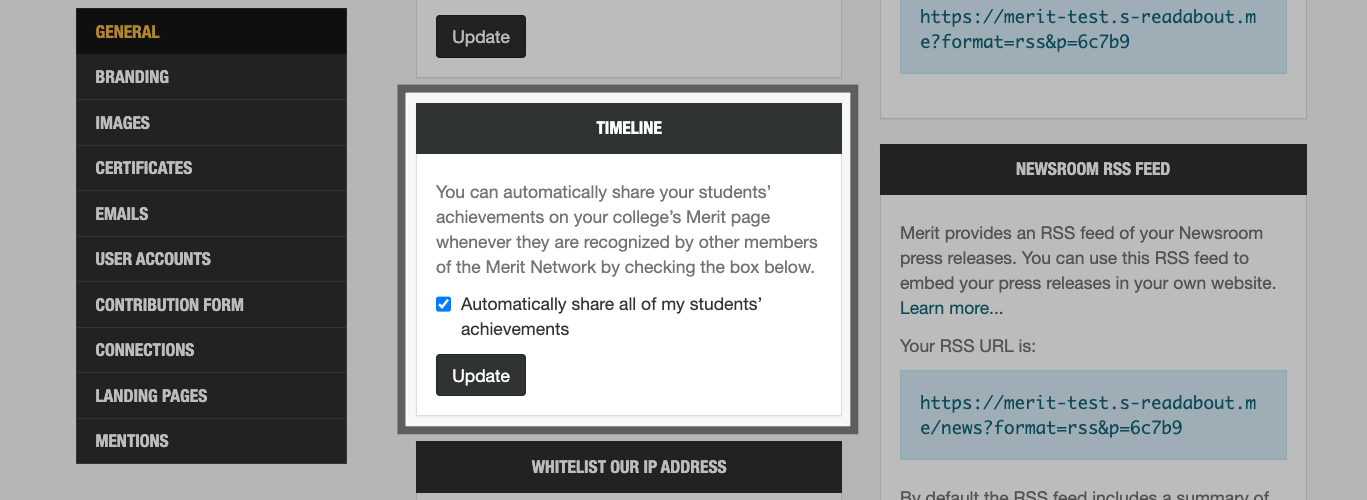The height and width of the screenshot is (500, 1367).
Task: Click the Update button above the Timeline panel
Action: tap(481, 37)
